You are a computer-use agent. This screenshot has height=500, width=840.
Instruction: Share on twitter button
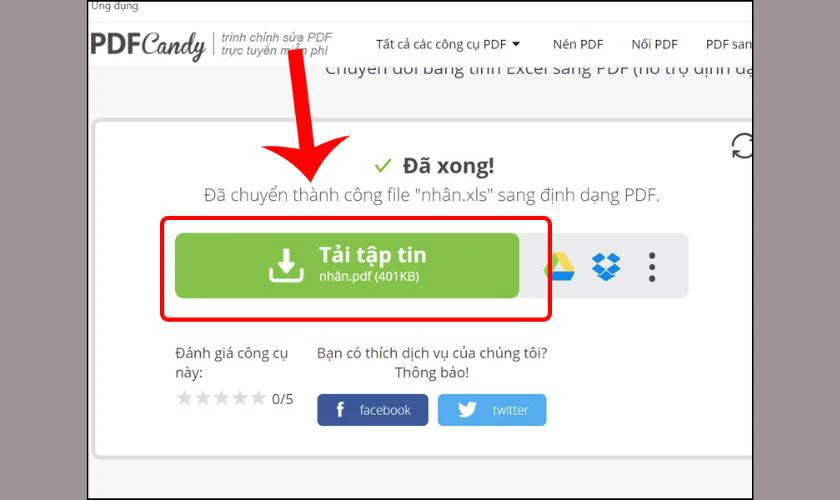point(492,410)
